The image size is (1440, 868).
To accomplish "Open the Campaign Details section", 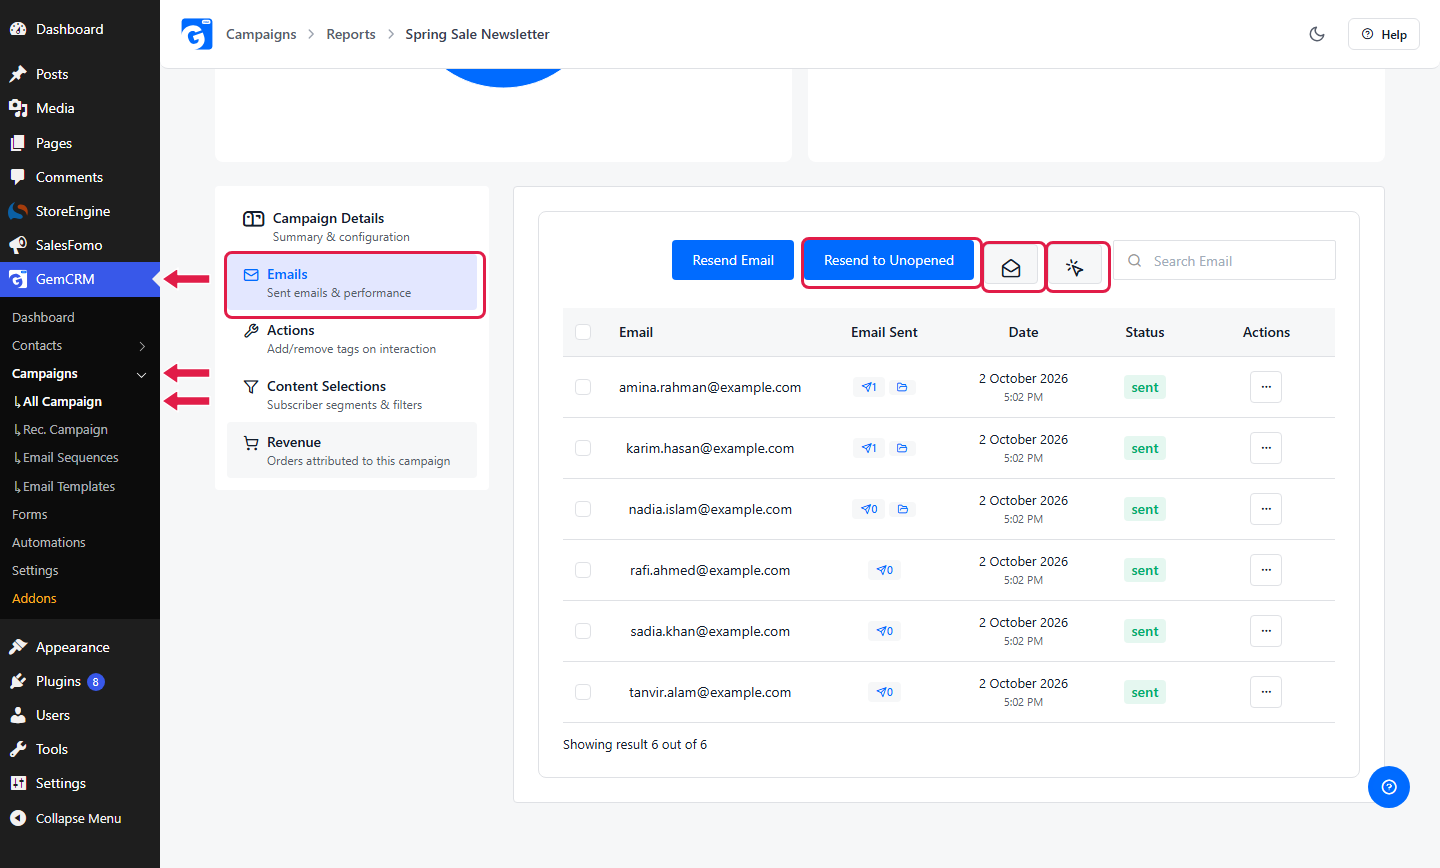I will (352, 227).
